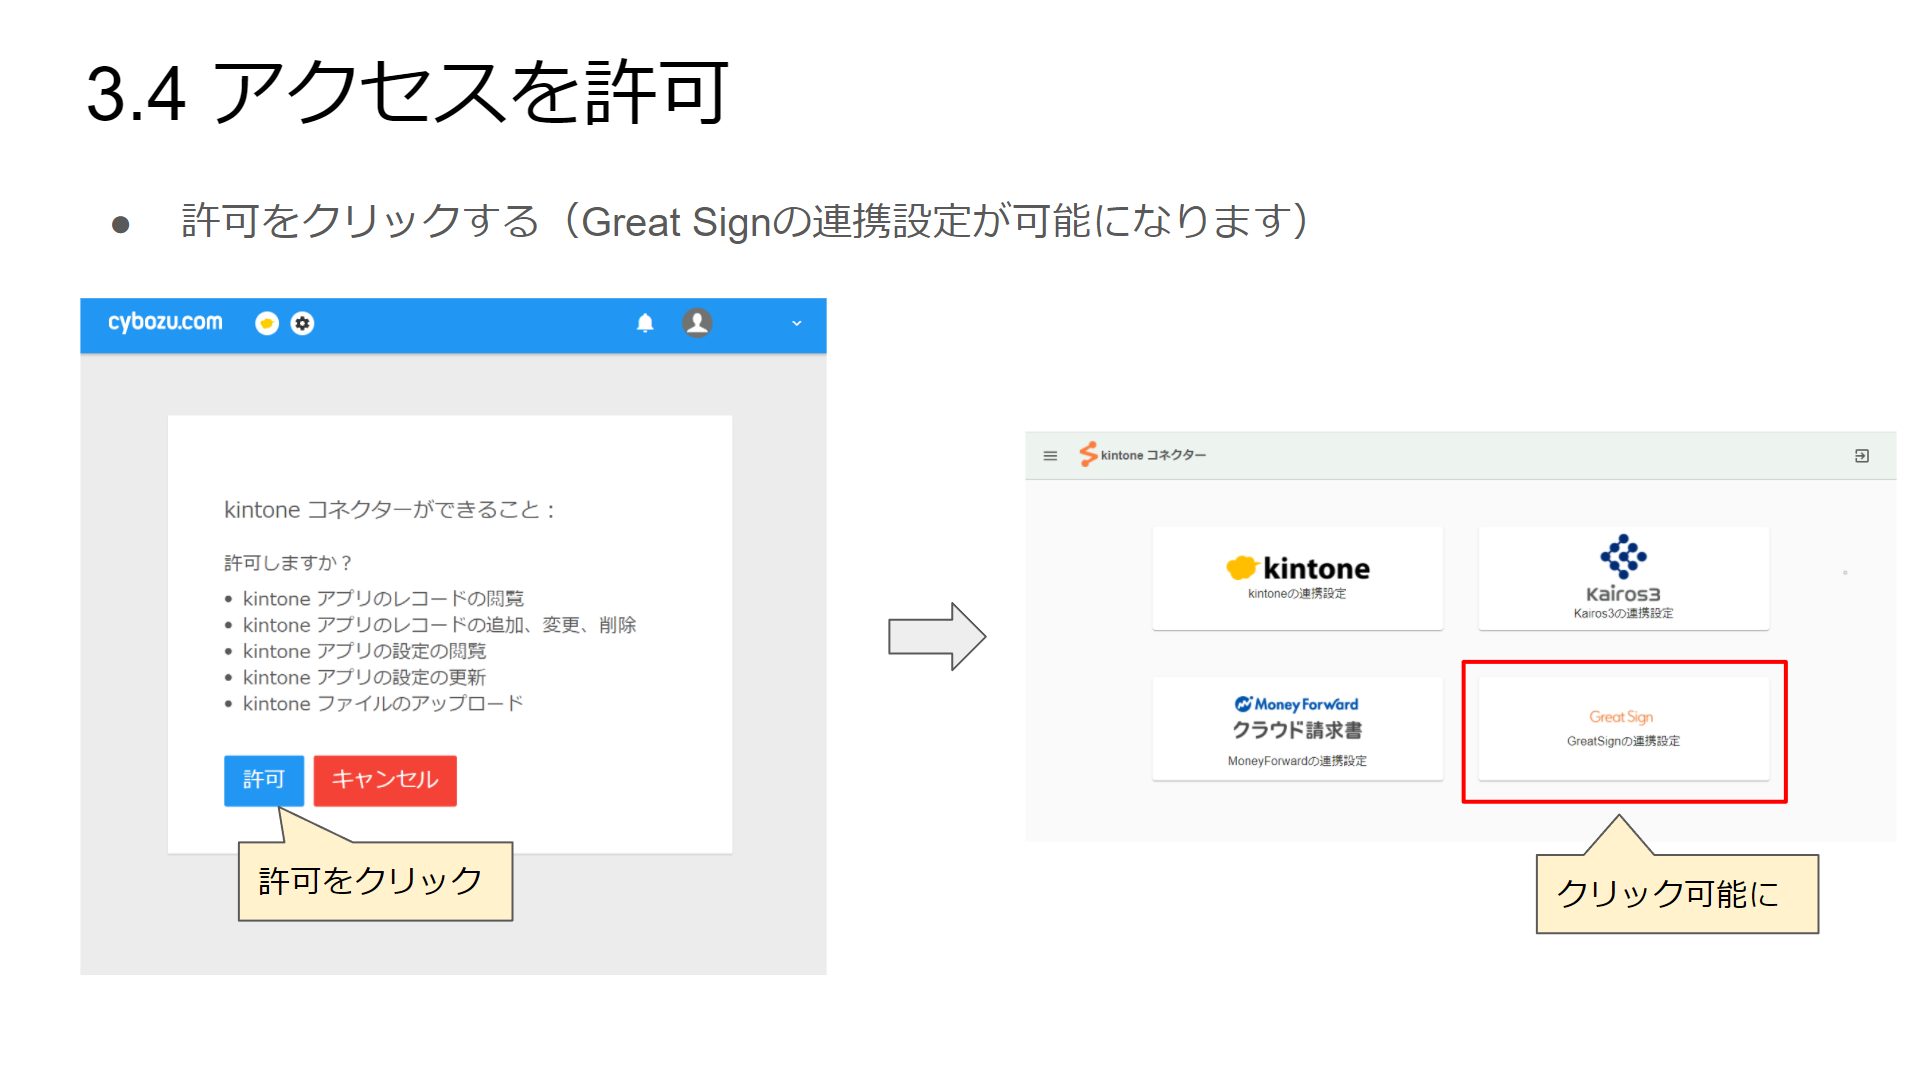Select the text kintone アプリの設定の閲覧
This screenshot has width=1920, height=1080.
364,651
